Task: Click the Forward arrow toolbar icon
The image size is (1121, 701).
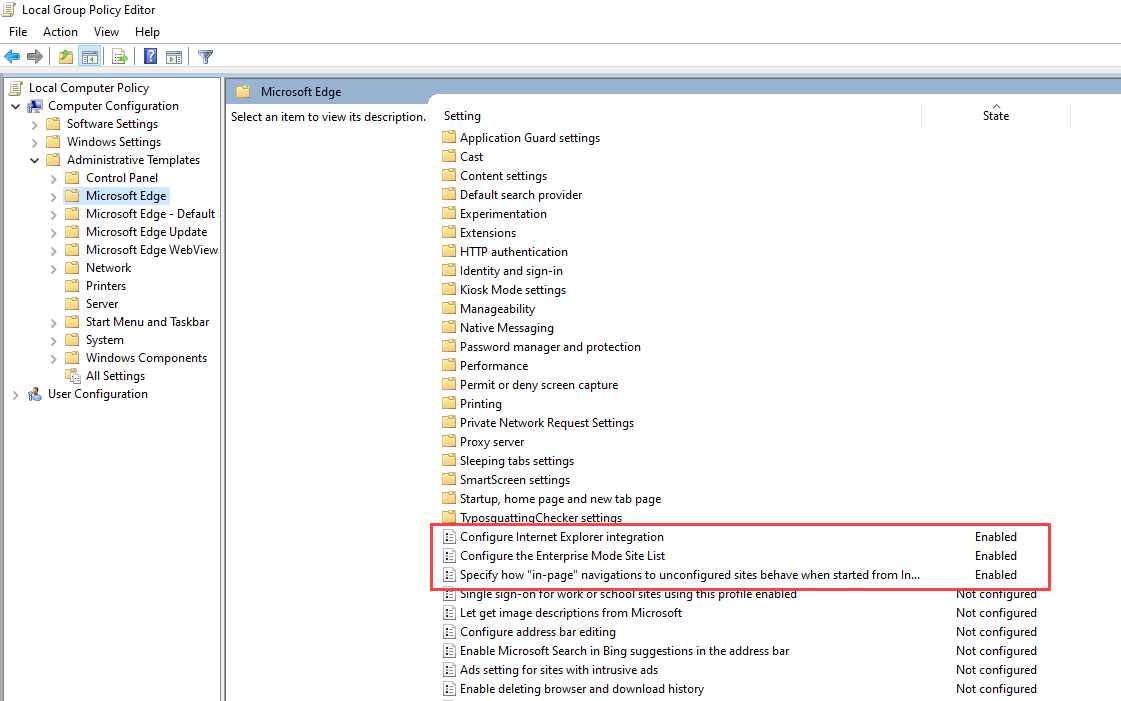Action: (34, 56)
